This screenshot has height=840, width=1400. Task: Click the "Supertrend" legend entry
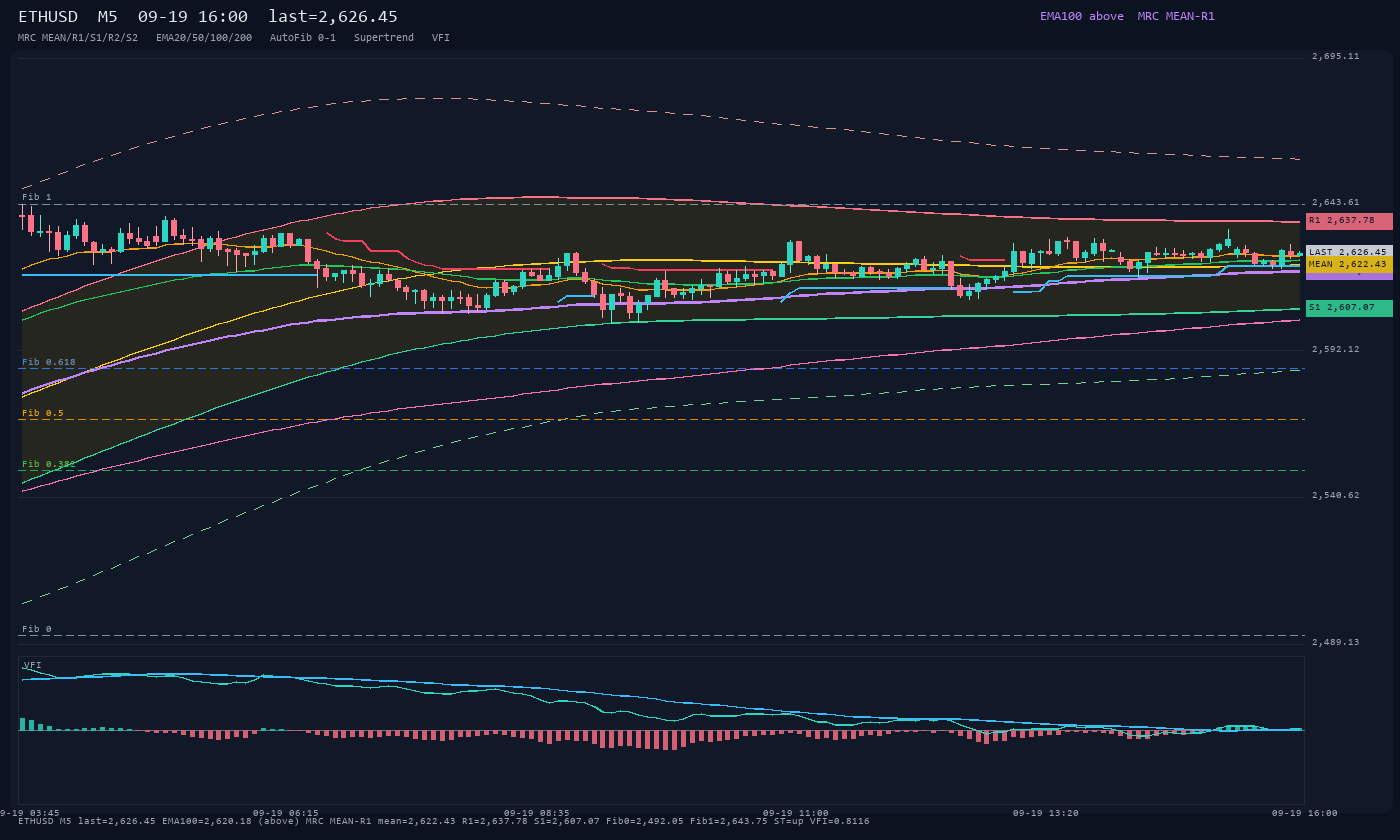click(x=384, y=37)
